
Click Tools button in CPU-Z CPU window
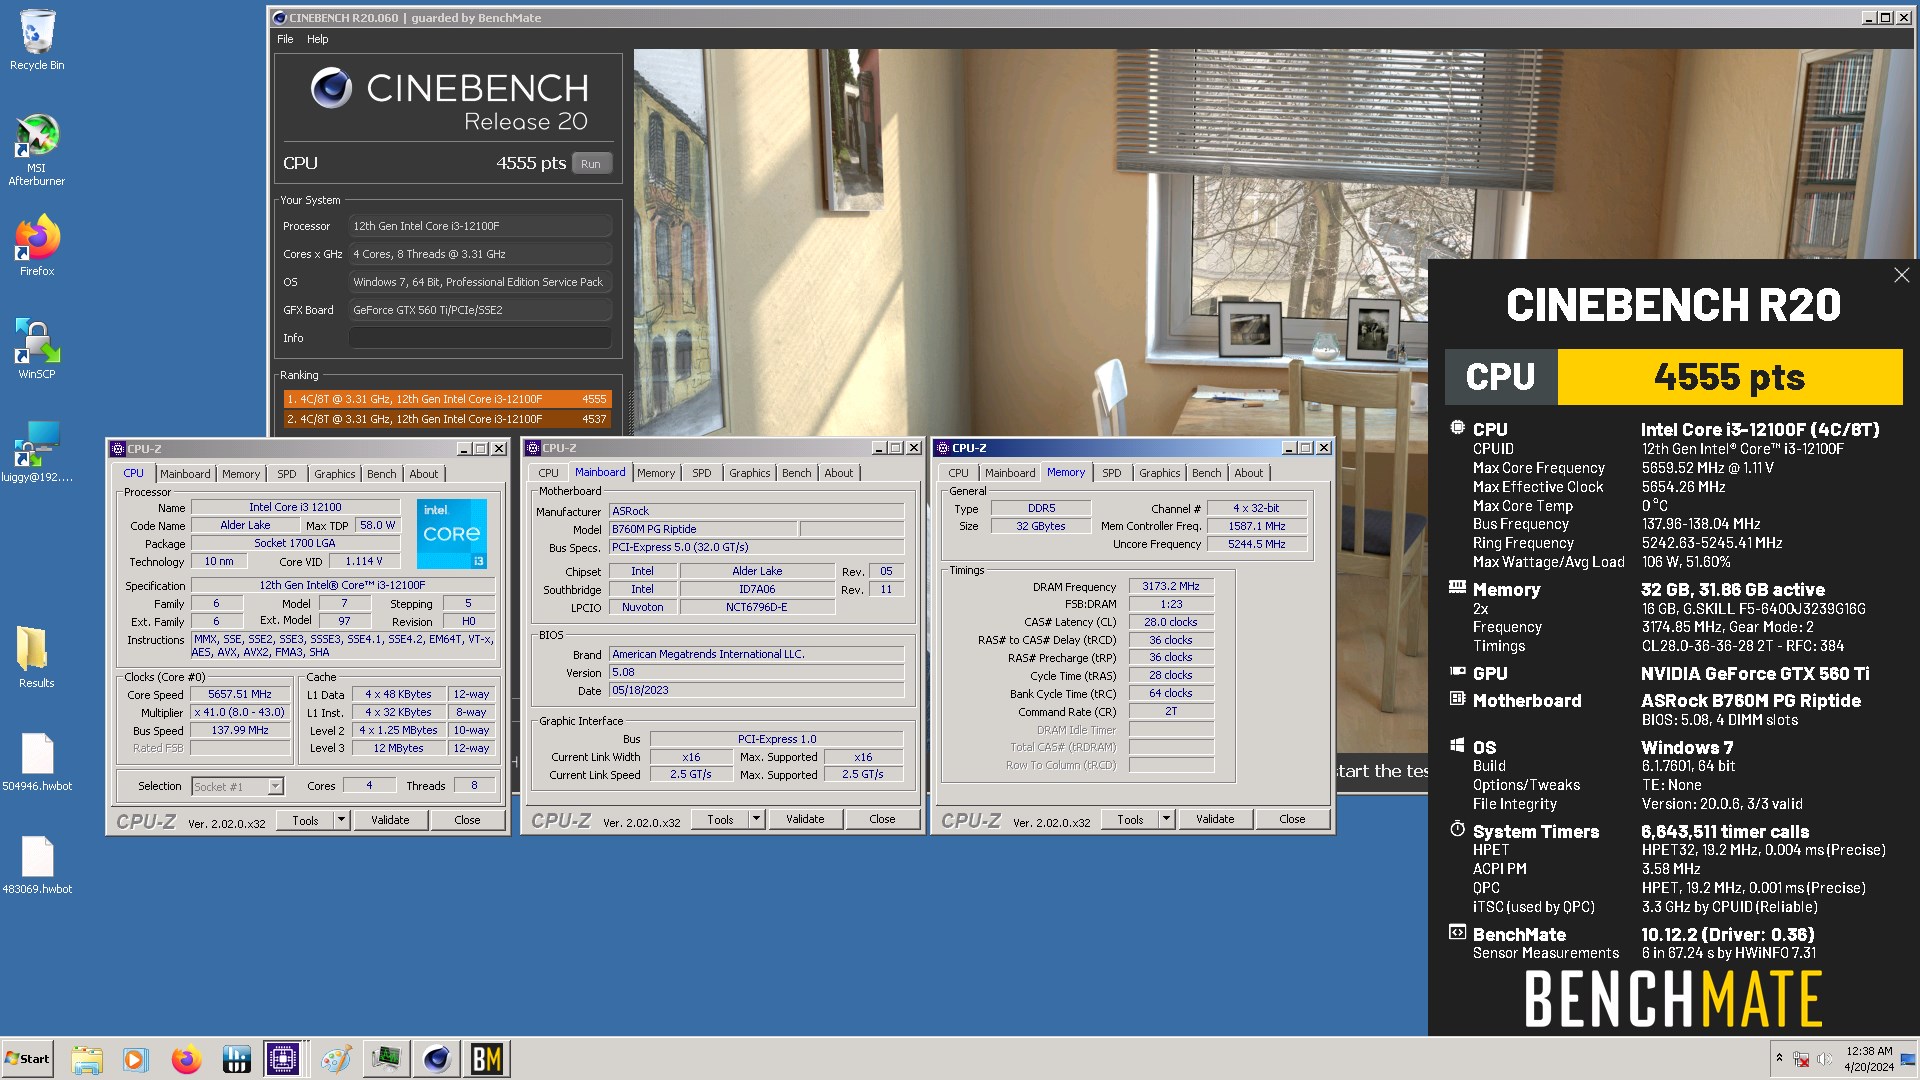[x=306, y=820]
